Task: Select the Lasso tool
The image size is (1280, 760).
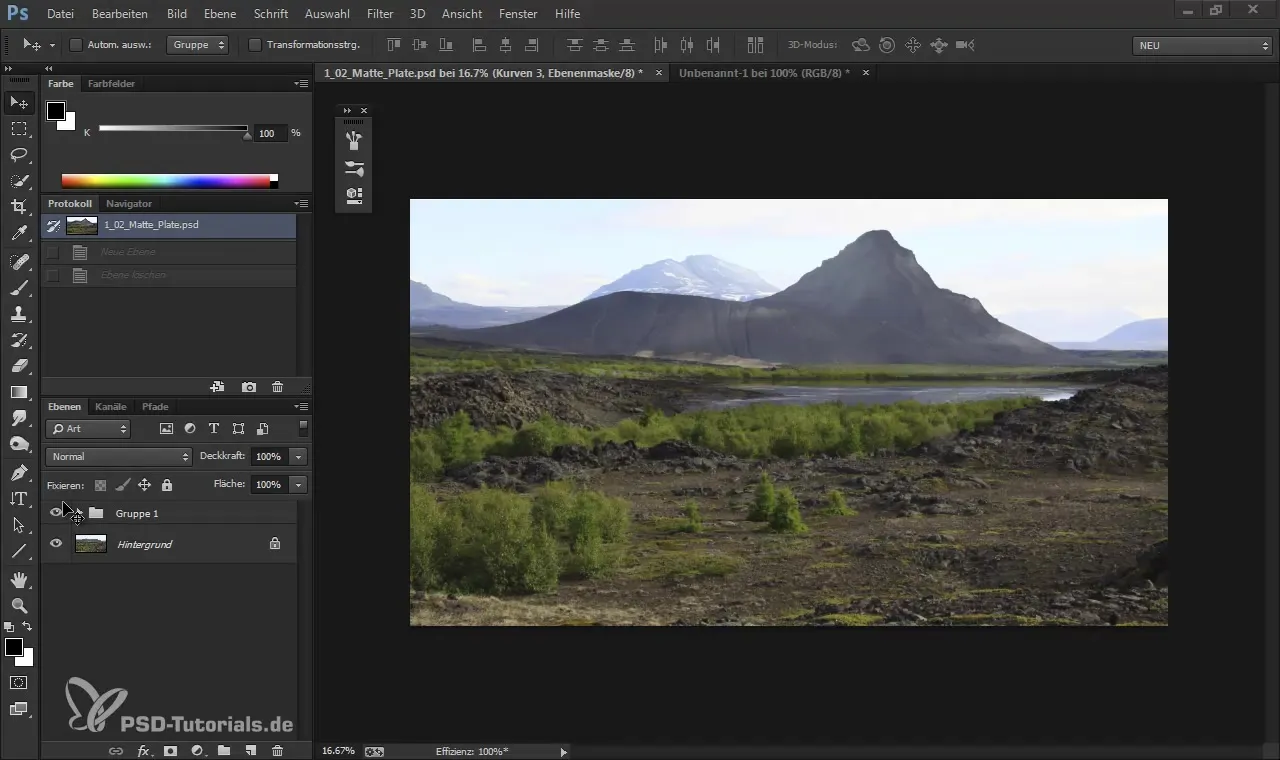Action: [x=19, y=155]
